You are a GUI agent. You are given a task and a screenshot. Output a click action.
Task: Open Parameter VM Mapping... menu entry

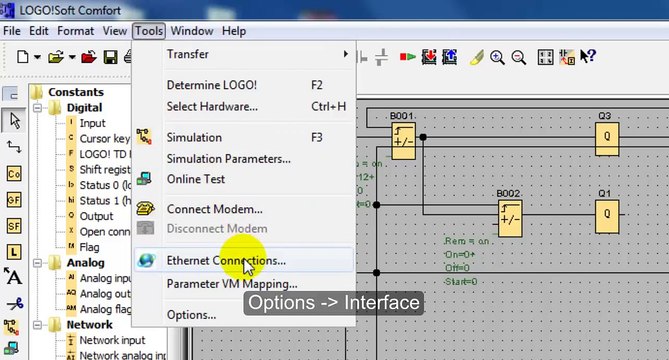click(x=244, y=284)
